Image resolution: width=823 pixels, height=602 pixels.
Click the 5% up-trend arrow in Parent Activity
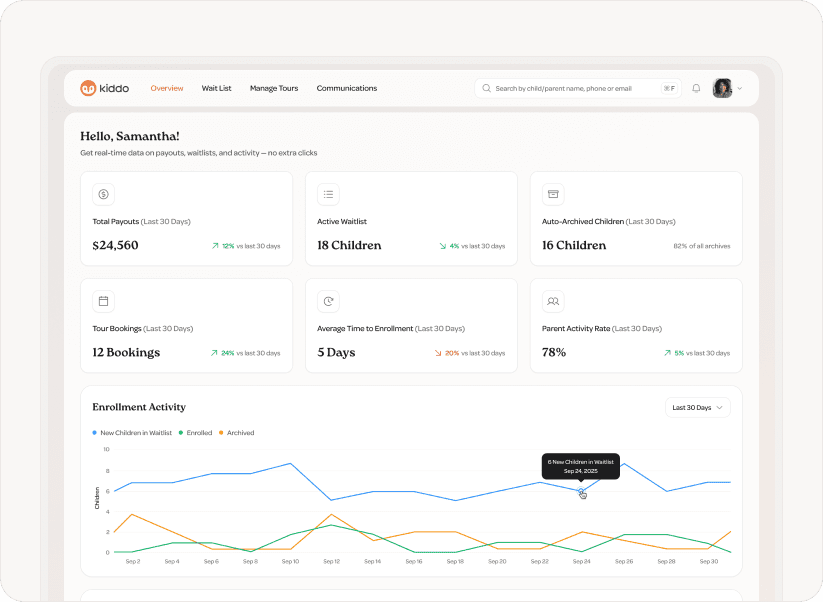pyautogui.click(x=667, y=353)
